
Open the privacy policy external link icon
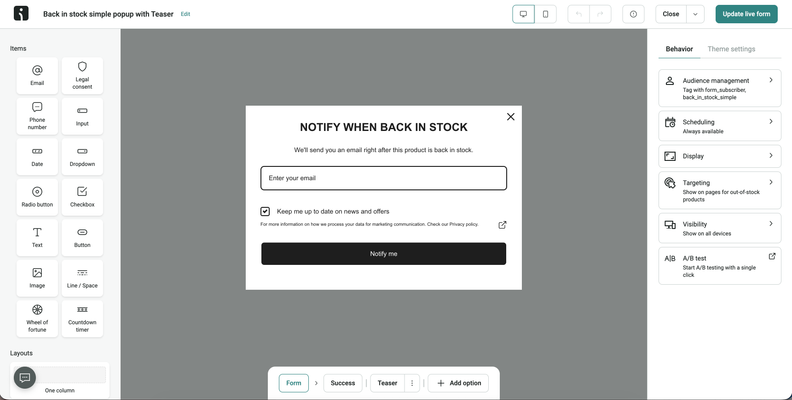coord(502,225)
